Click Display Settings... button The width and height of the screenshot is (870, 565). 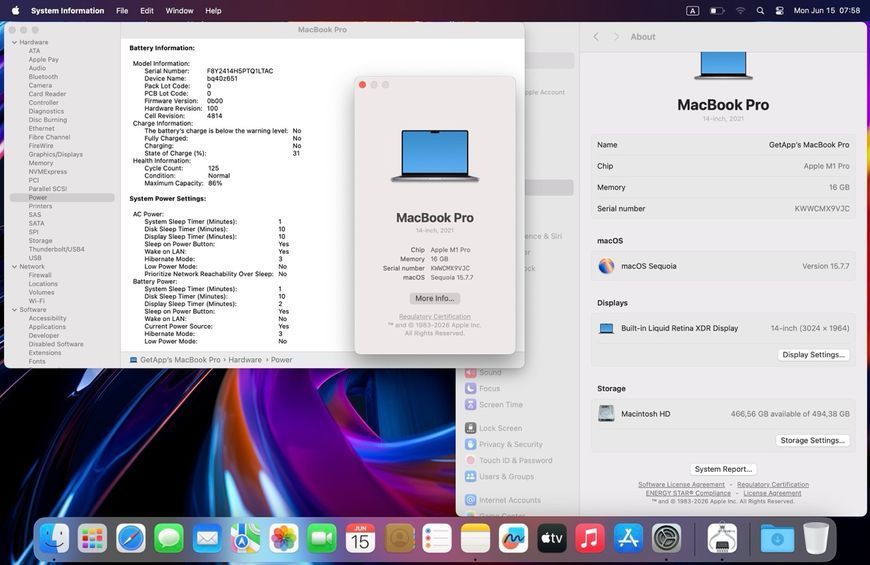pyautogui.click(x=813, y=355)
